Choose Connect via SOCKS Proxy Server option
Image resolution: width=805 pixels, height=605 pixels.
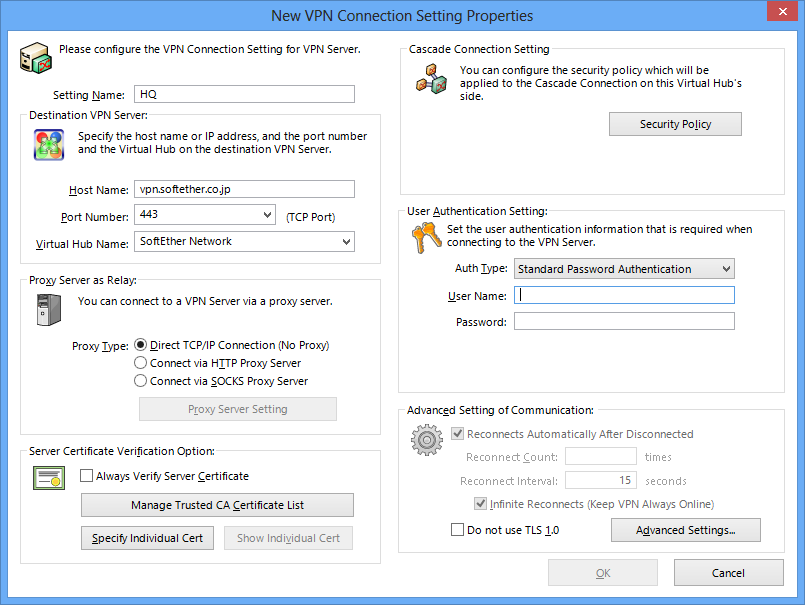click(x=140, y=381)
